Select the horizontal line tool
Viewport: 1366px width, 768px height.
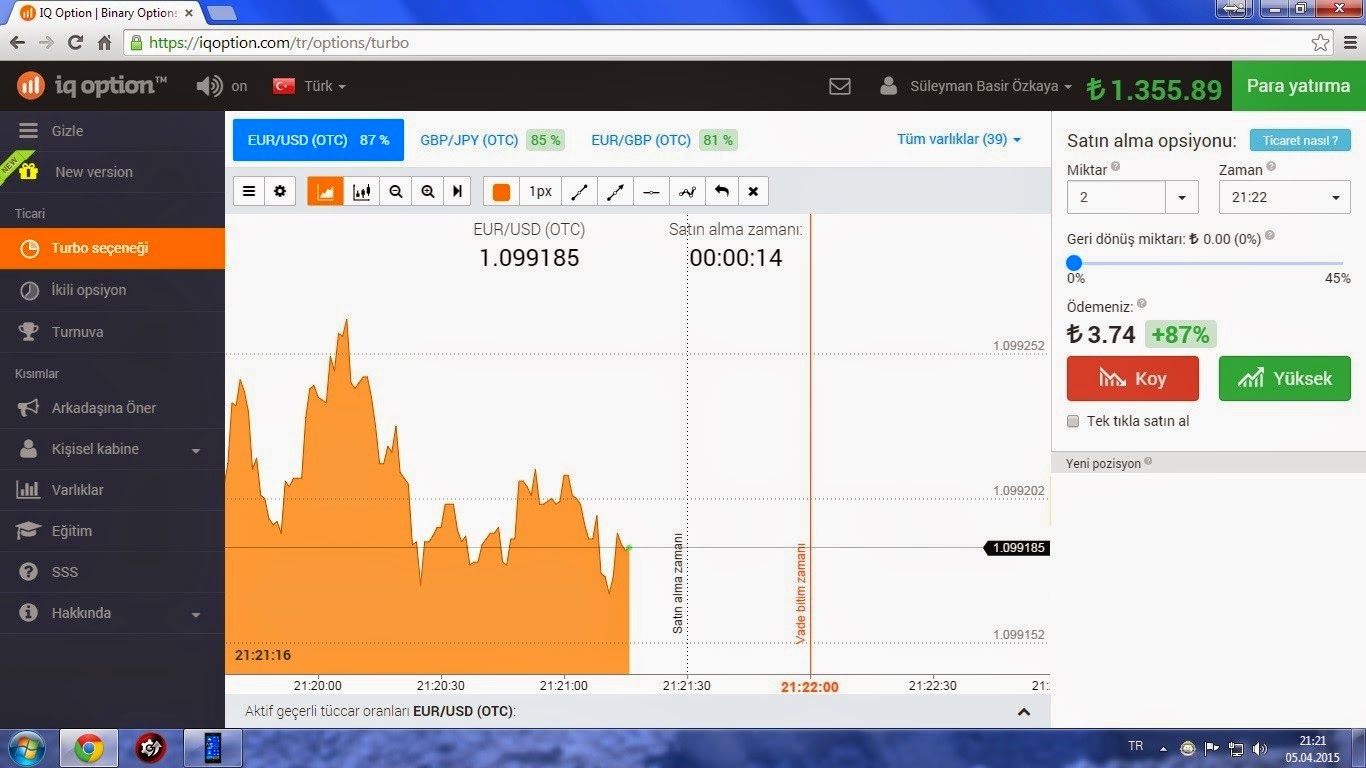pyautogui.click(x=651, y=191)
